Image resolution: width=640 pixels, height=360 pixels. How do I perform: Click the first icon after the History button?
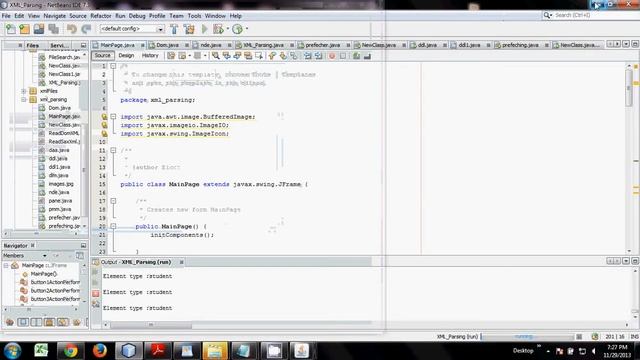(171, 56)
